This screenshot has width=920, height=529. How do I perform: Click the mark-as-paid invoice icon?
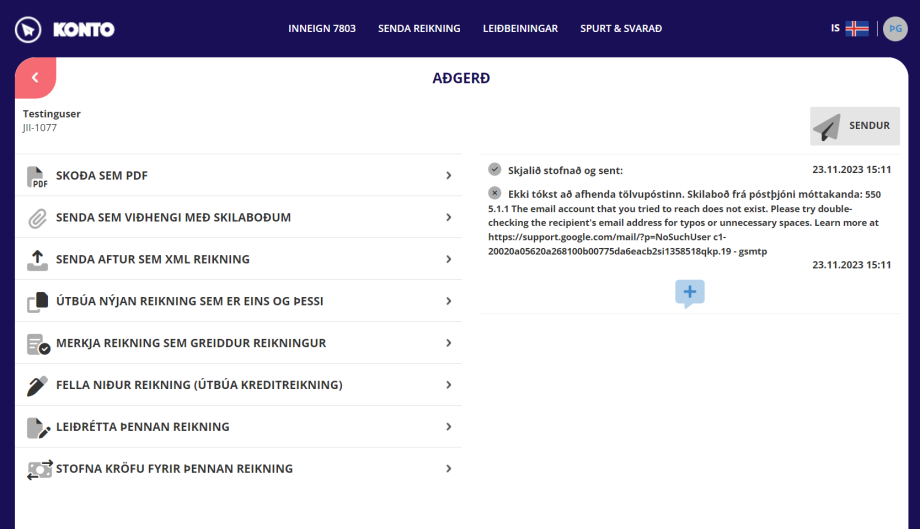click(x=38, y=344)
